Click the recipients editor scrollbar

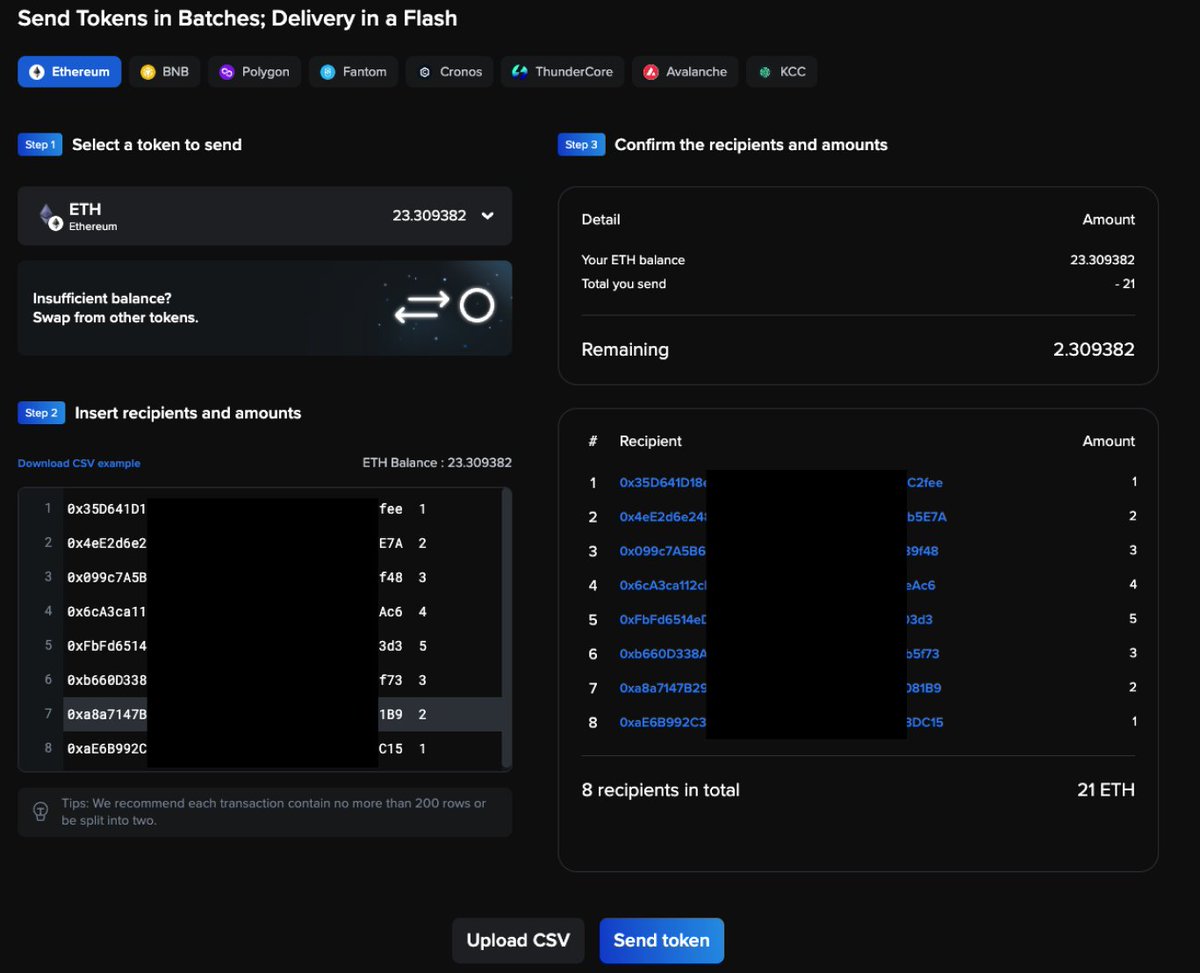click(507, 626)
